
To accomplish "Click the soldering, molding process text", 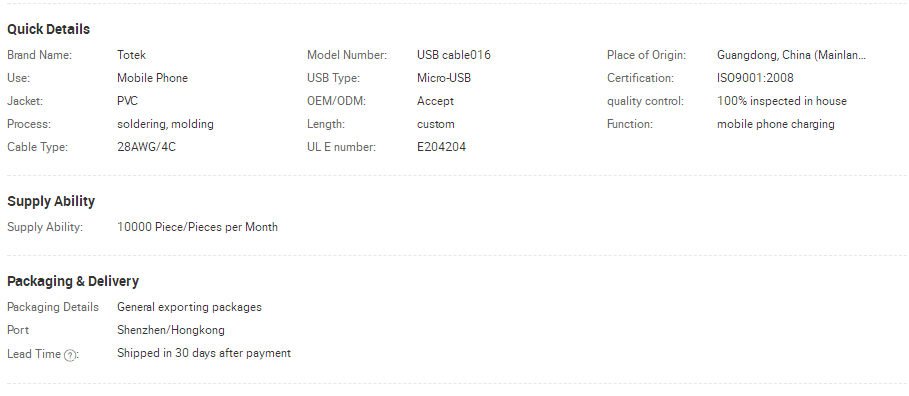I will (165, 124).
